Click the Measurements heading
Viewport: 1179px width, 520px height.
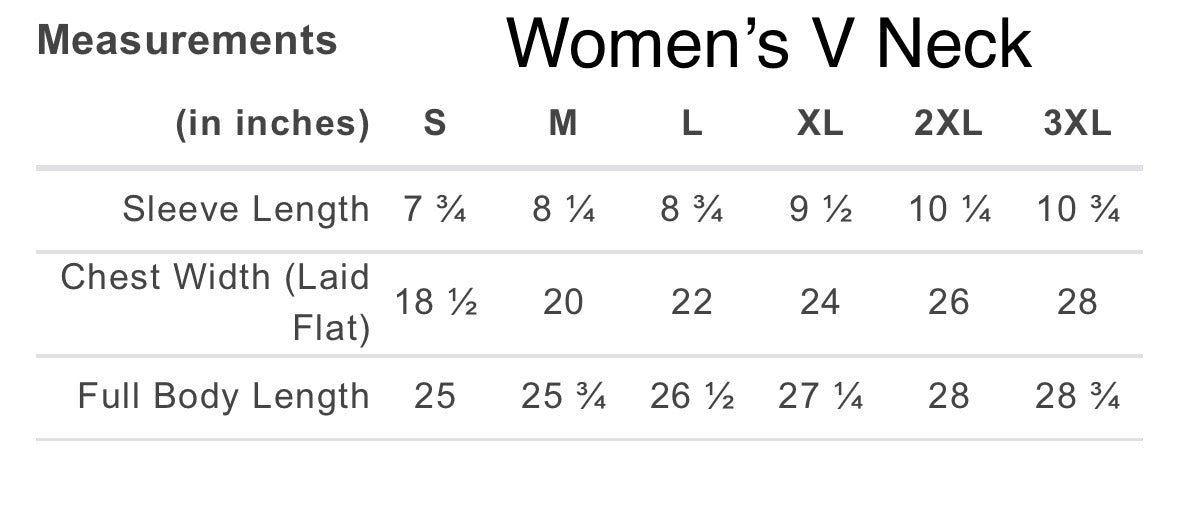pos(186,40)
